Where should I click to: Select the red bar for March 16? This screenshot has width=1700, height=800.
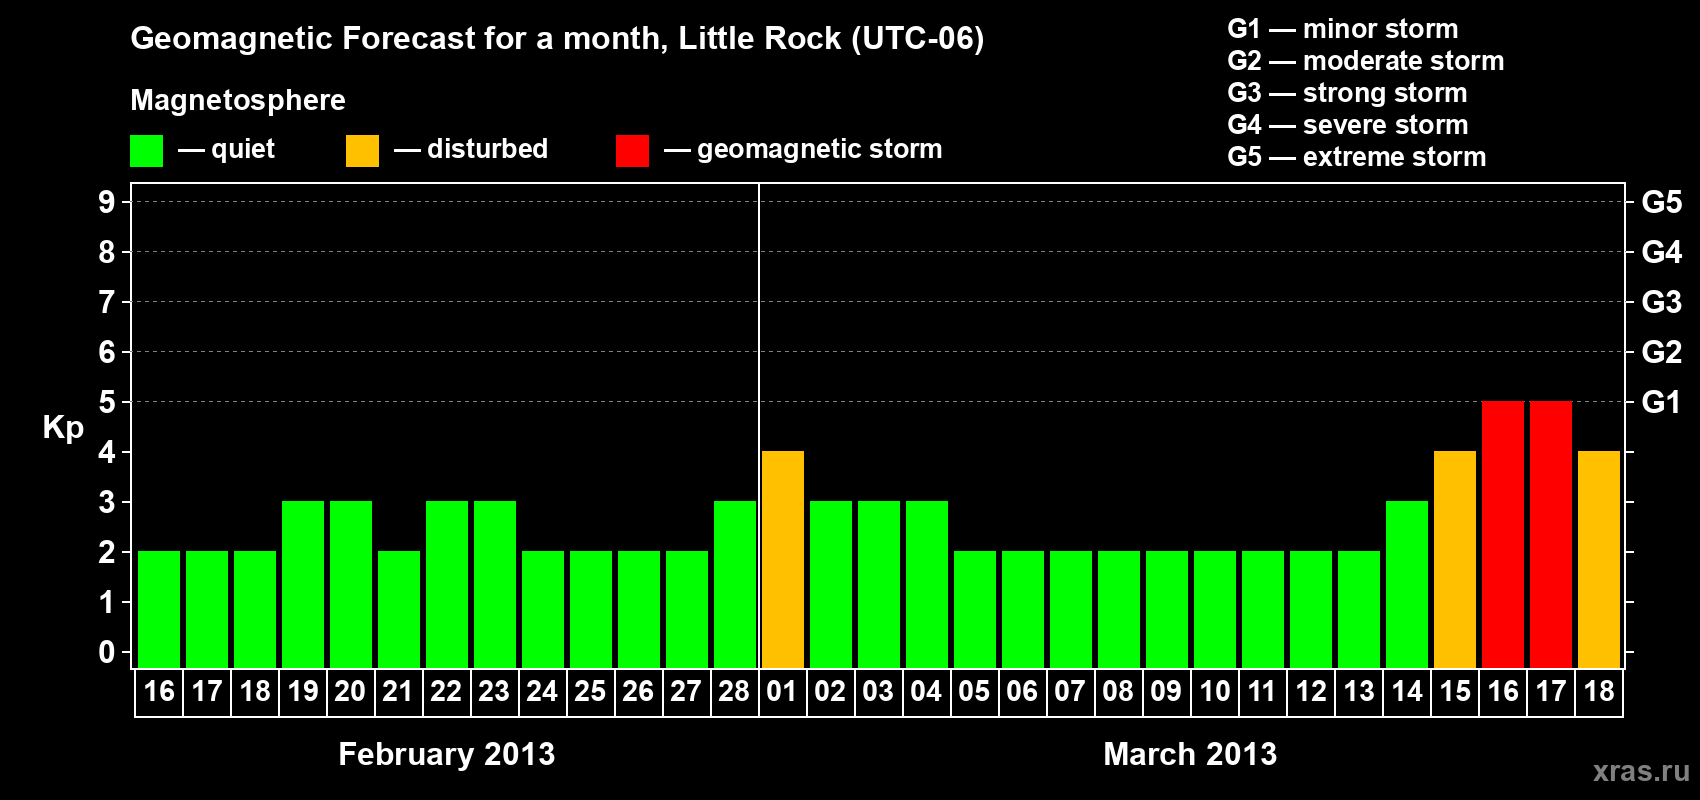[1503, 534]
